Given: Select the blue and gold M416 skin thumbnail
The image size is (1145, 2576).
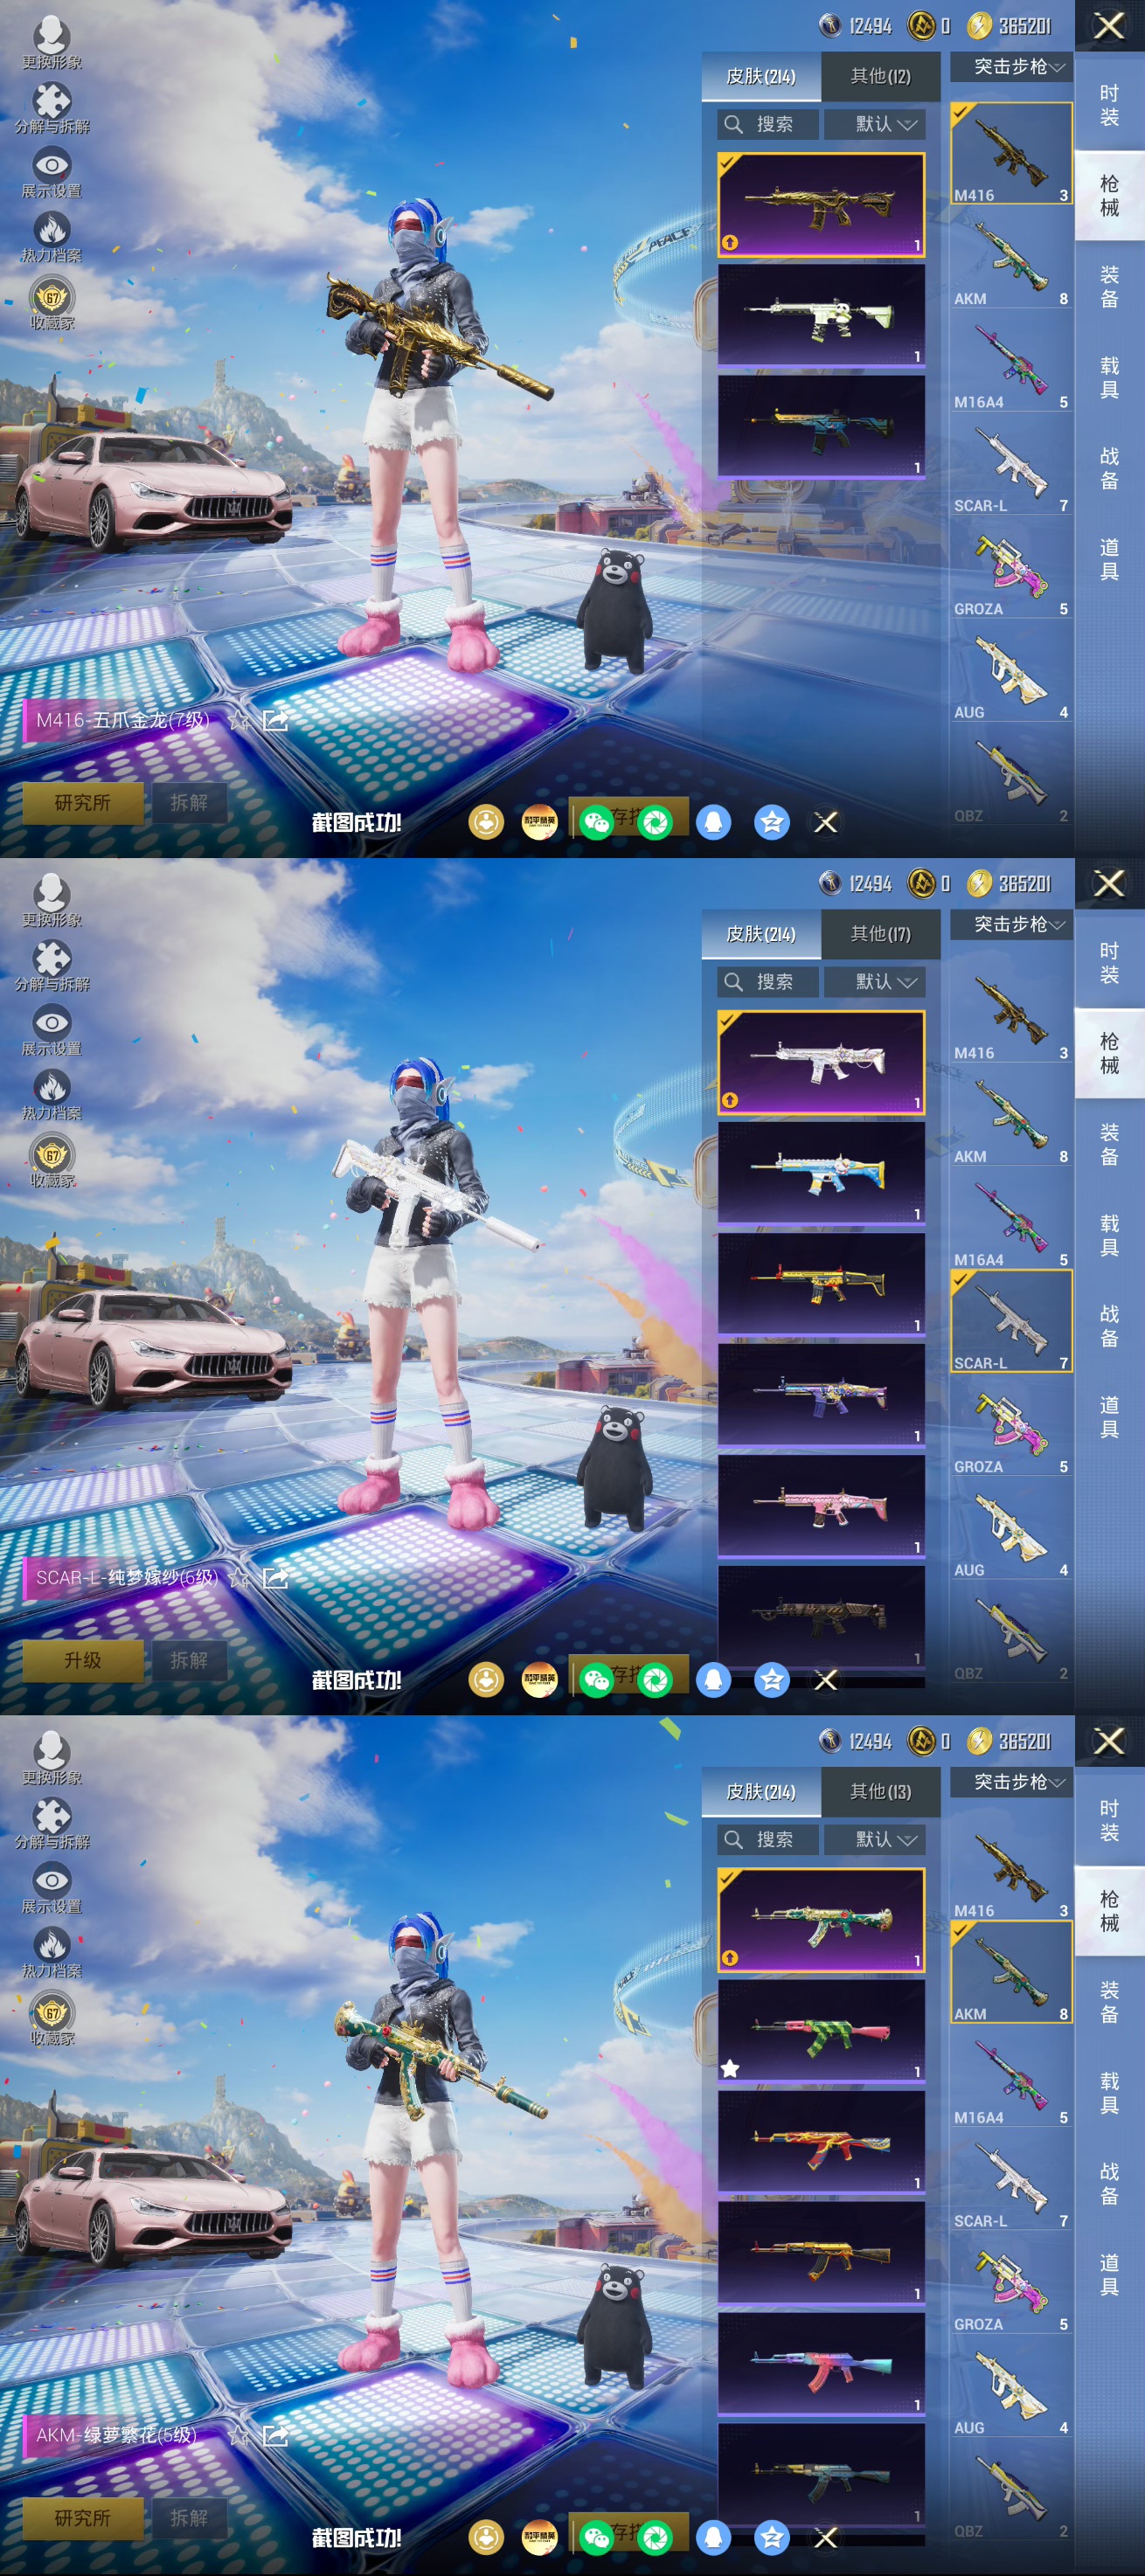Looking at the screenshot, I should [821, 427].
